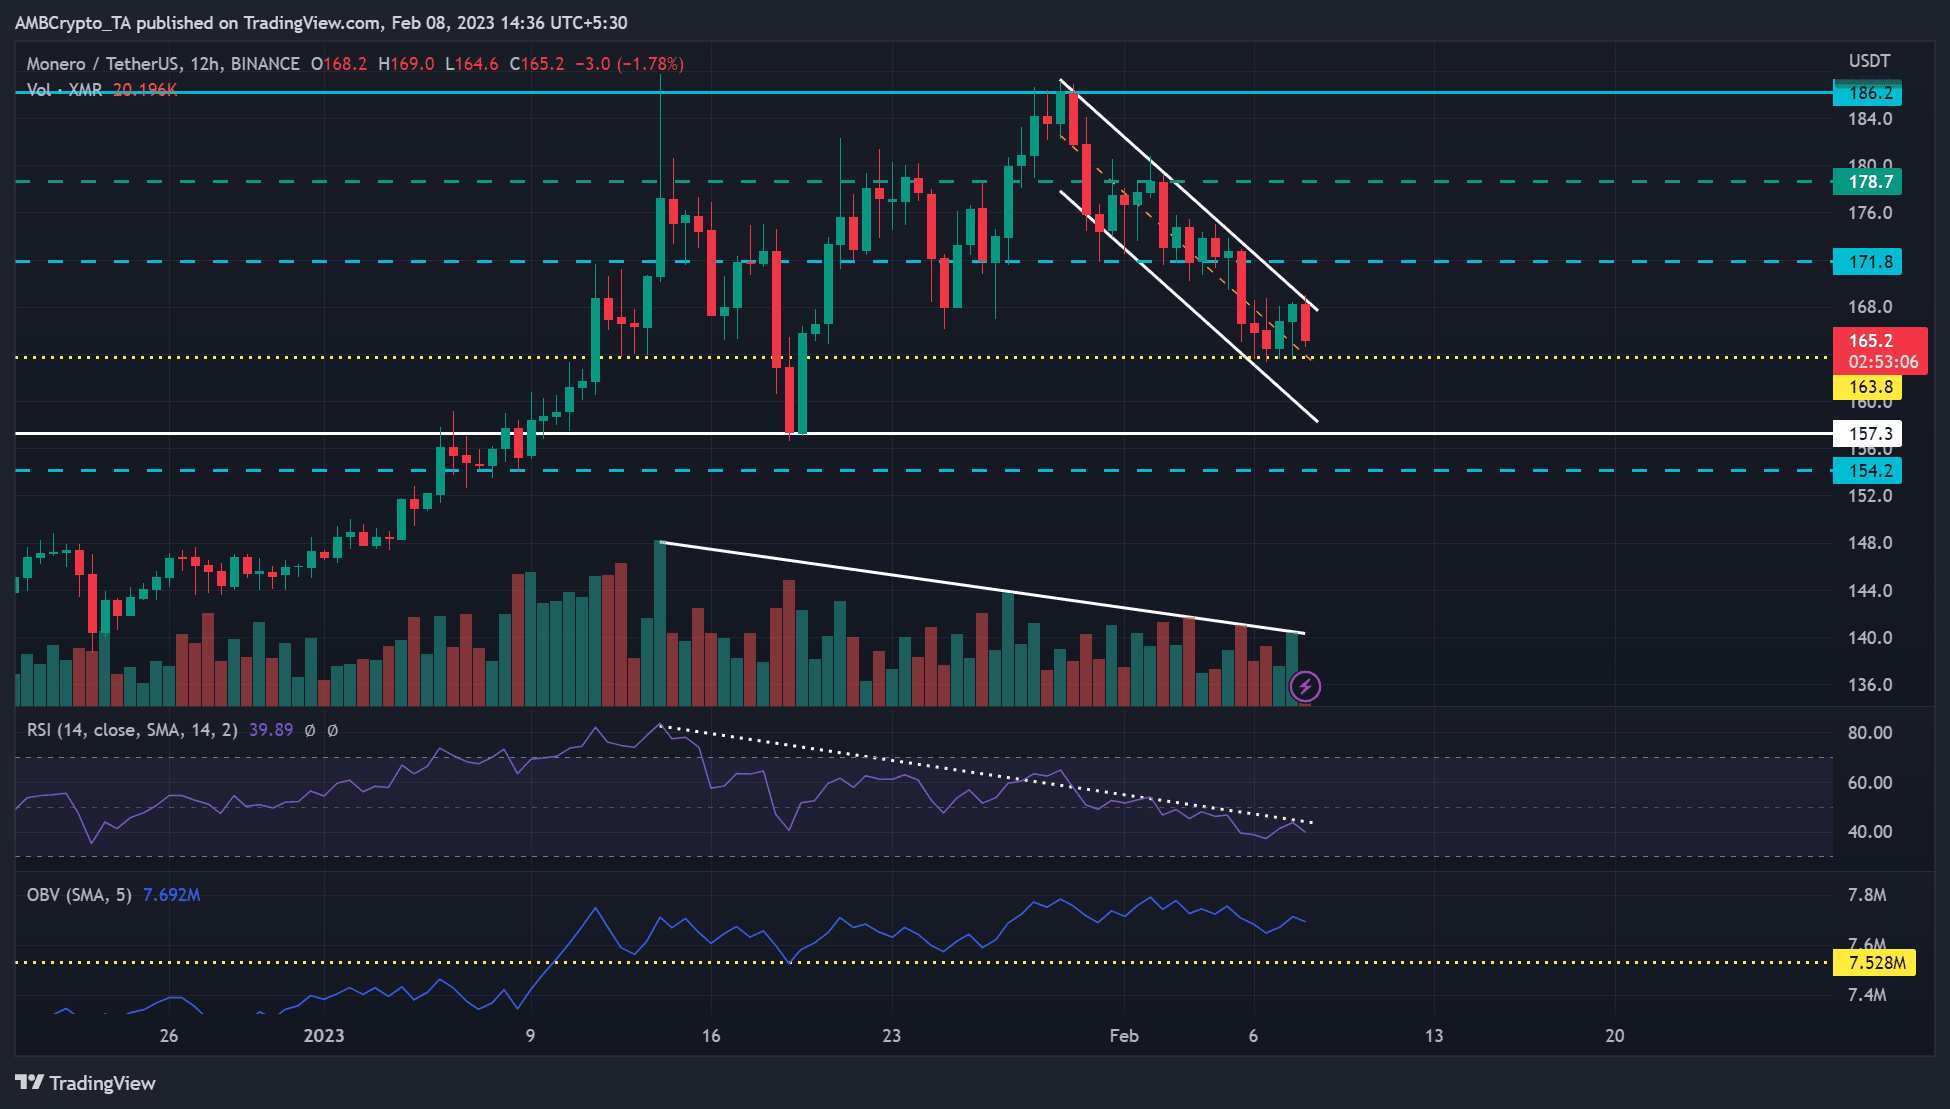Click the 40.00 RSI axis value
This screenshot has height=1109, width=1950.
coord(1870,832)
